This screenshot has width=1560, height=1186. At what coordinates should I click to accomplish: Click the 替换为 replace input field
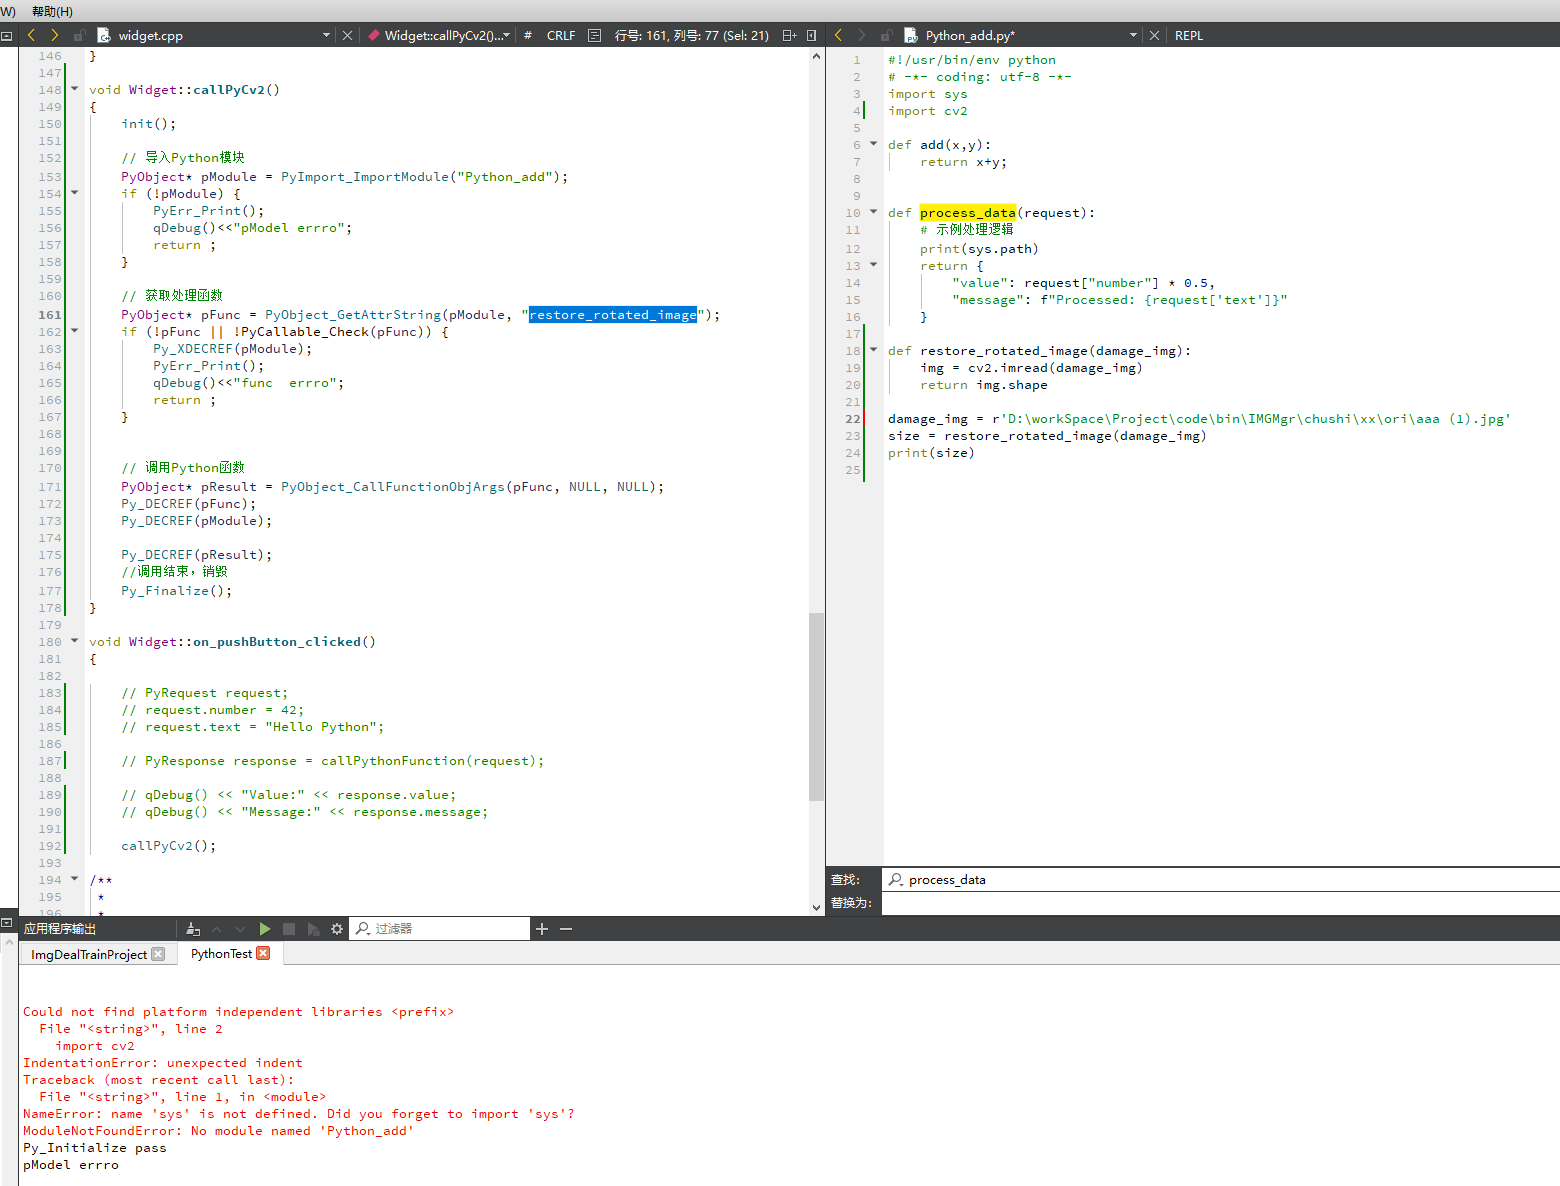pyautogui.click(x=1220, y=903)
